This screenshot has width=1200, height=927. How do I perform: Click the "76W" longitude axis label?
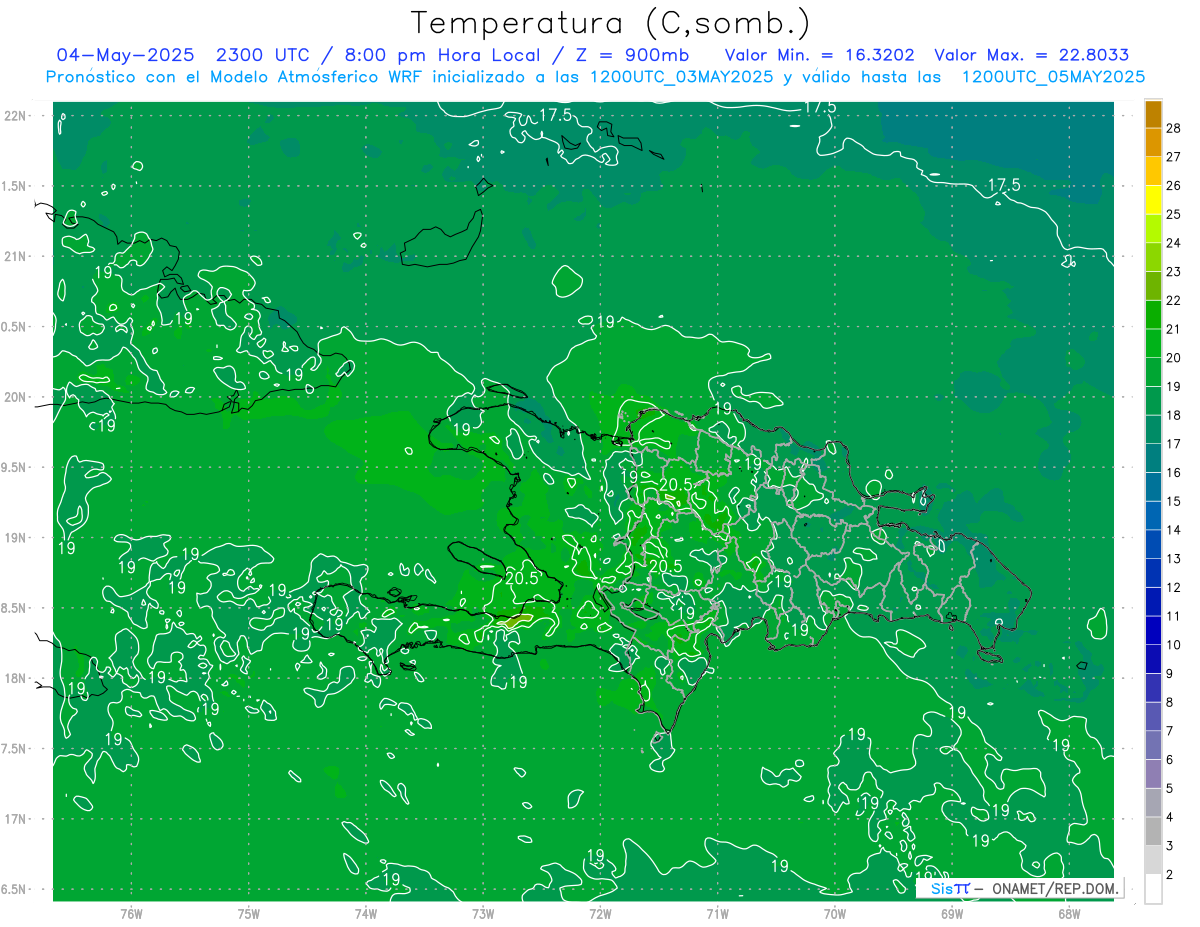click(x=131, y=914)
